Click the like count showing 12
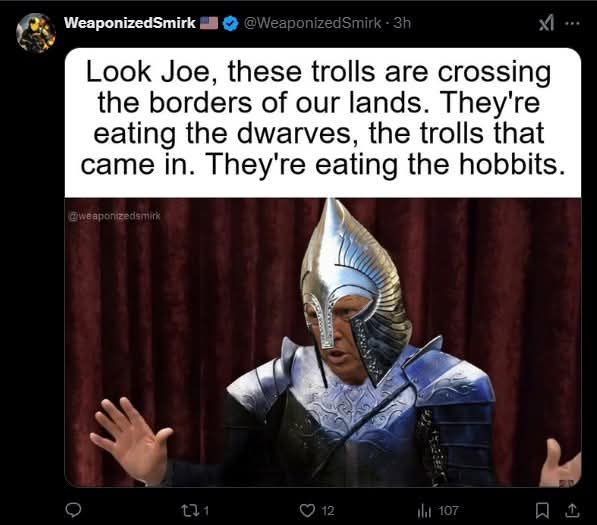 click(x=327, y=511)
